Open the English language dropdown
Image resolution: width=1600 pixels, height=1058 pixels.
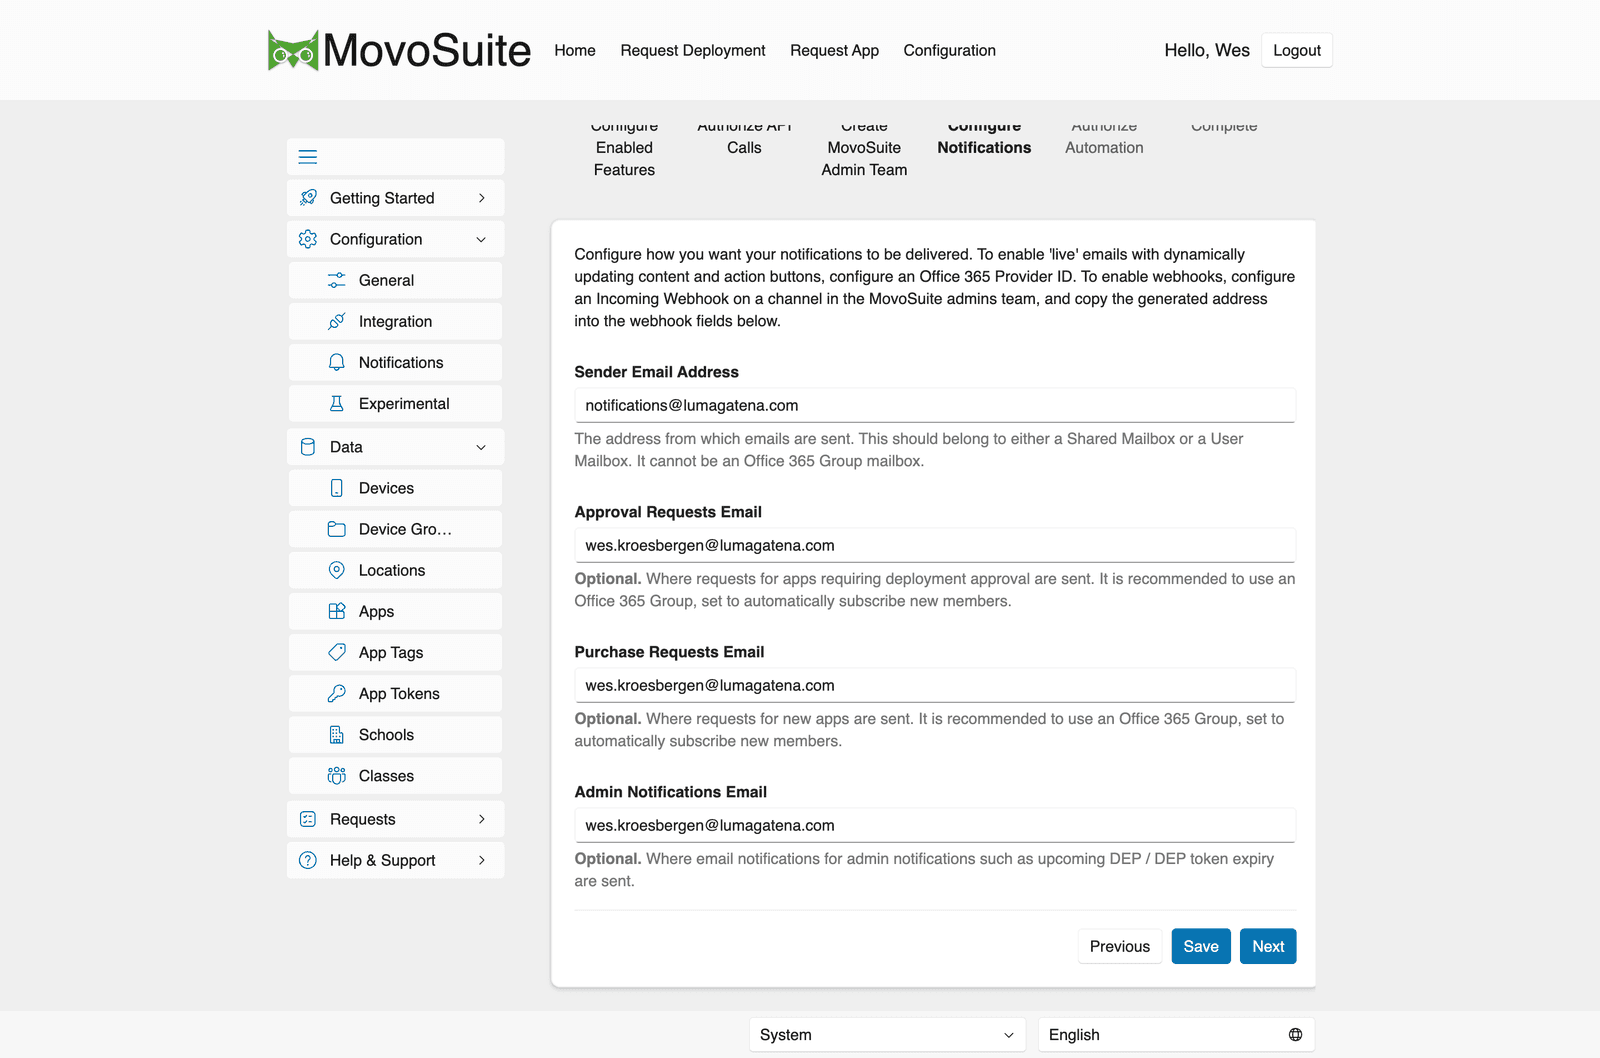pos(1176,1035)
